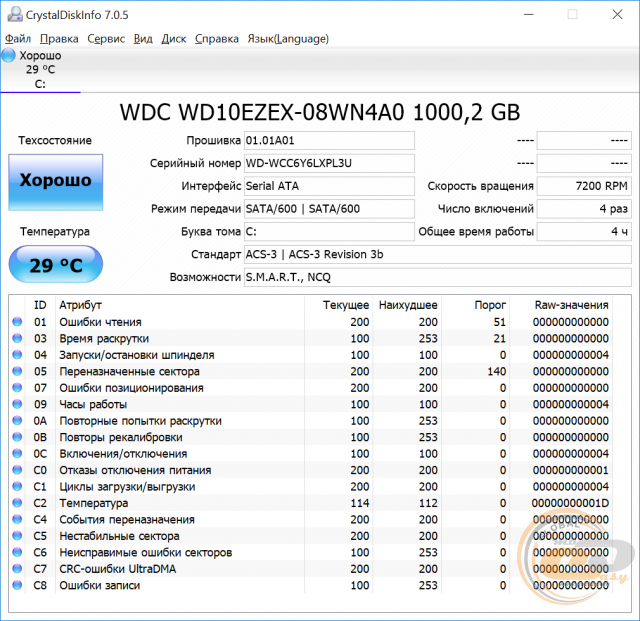Open the Язык(Language) menu
Image resolution: width=640 pixels, height=621 pixels.
[x=288, y=39]
